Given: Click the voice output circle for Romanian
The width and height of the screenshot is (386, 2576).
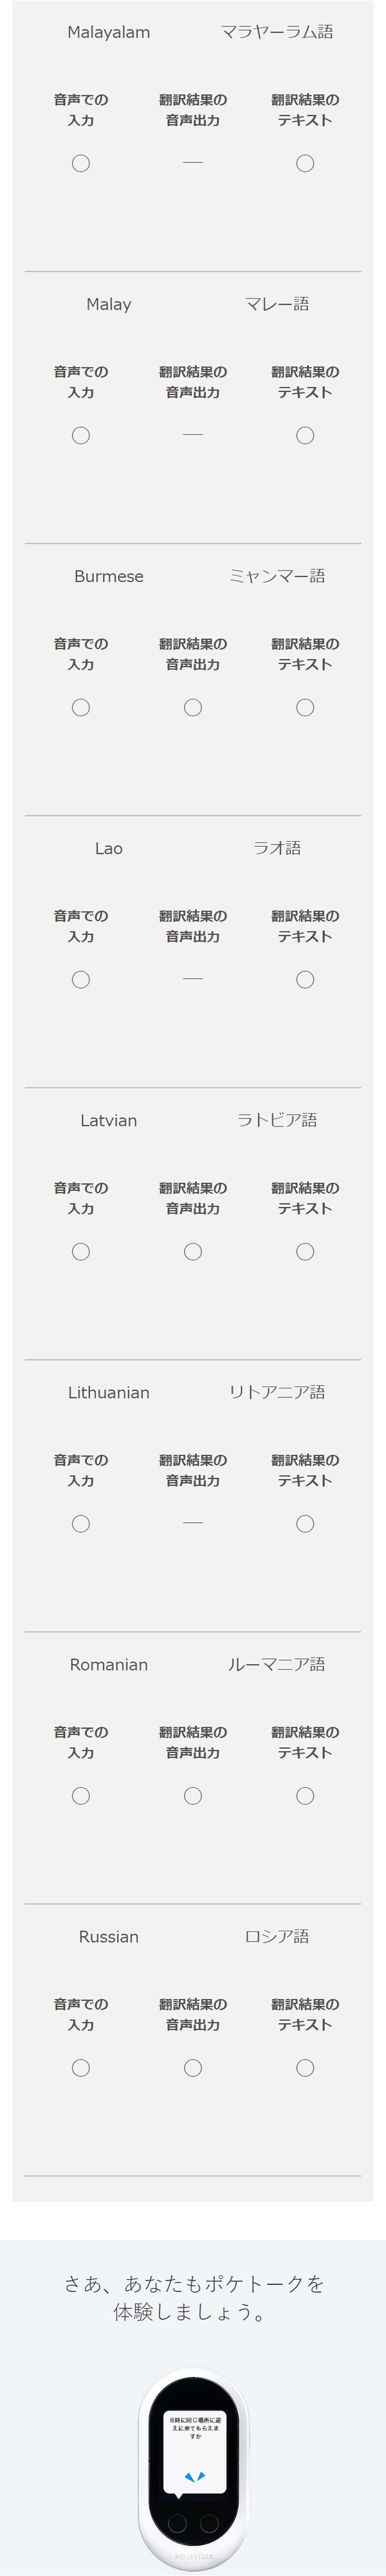Looking at the screenshot, I should [x=193, y=1795].
